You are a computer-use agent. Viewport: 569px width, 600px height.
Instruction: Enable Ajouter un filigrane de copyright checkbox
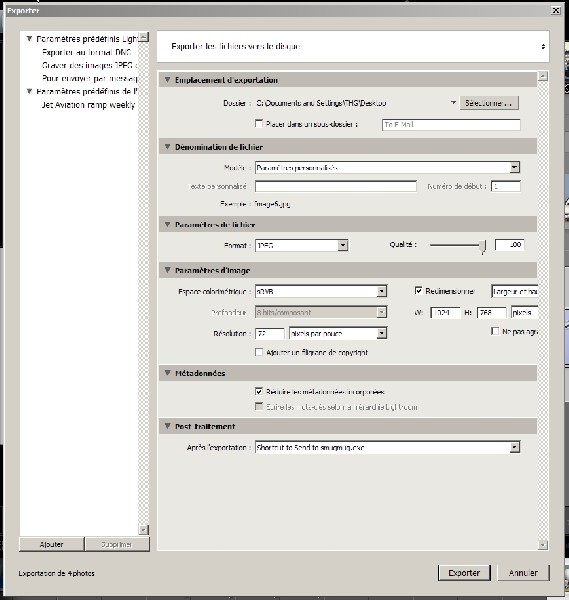[259, 352]
